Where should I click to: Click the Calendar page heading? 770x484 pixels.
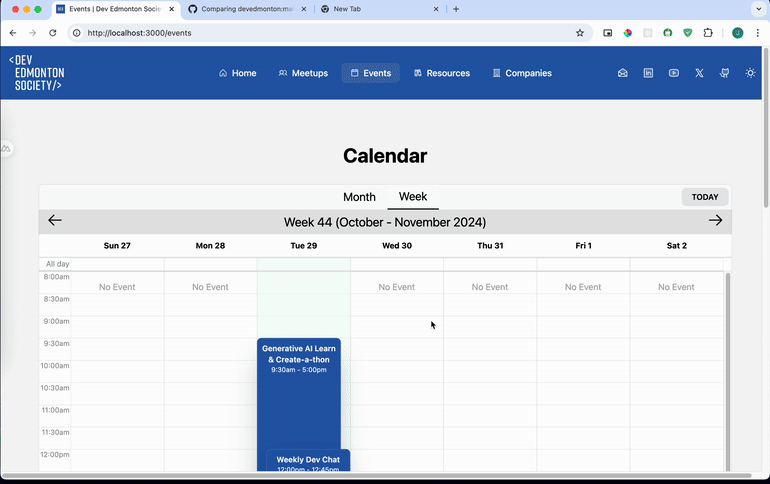(385, 156)
